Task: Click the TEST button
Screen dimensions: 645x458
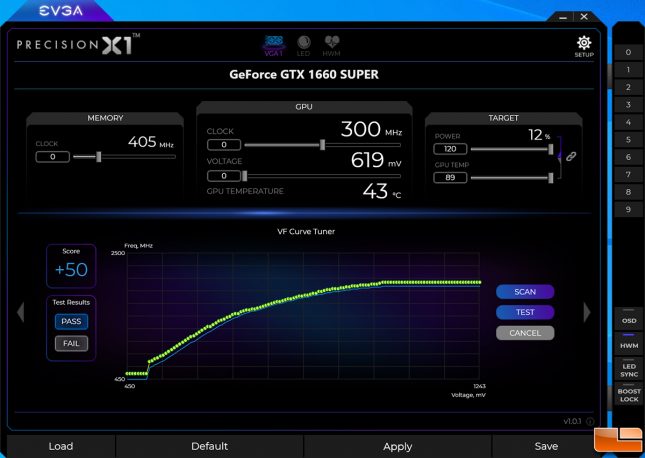Action: pos(525,312)
